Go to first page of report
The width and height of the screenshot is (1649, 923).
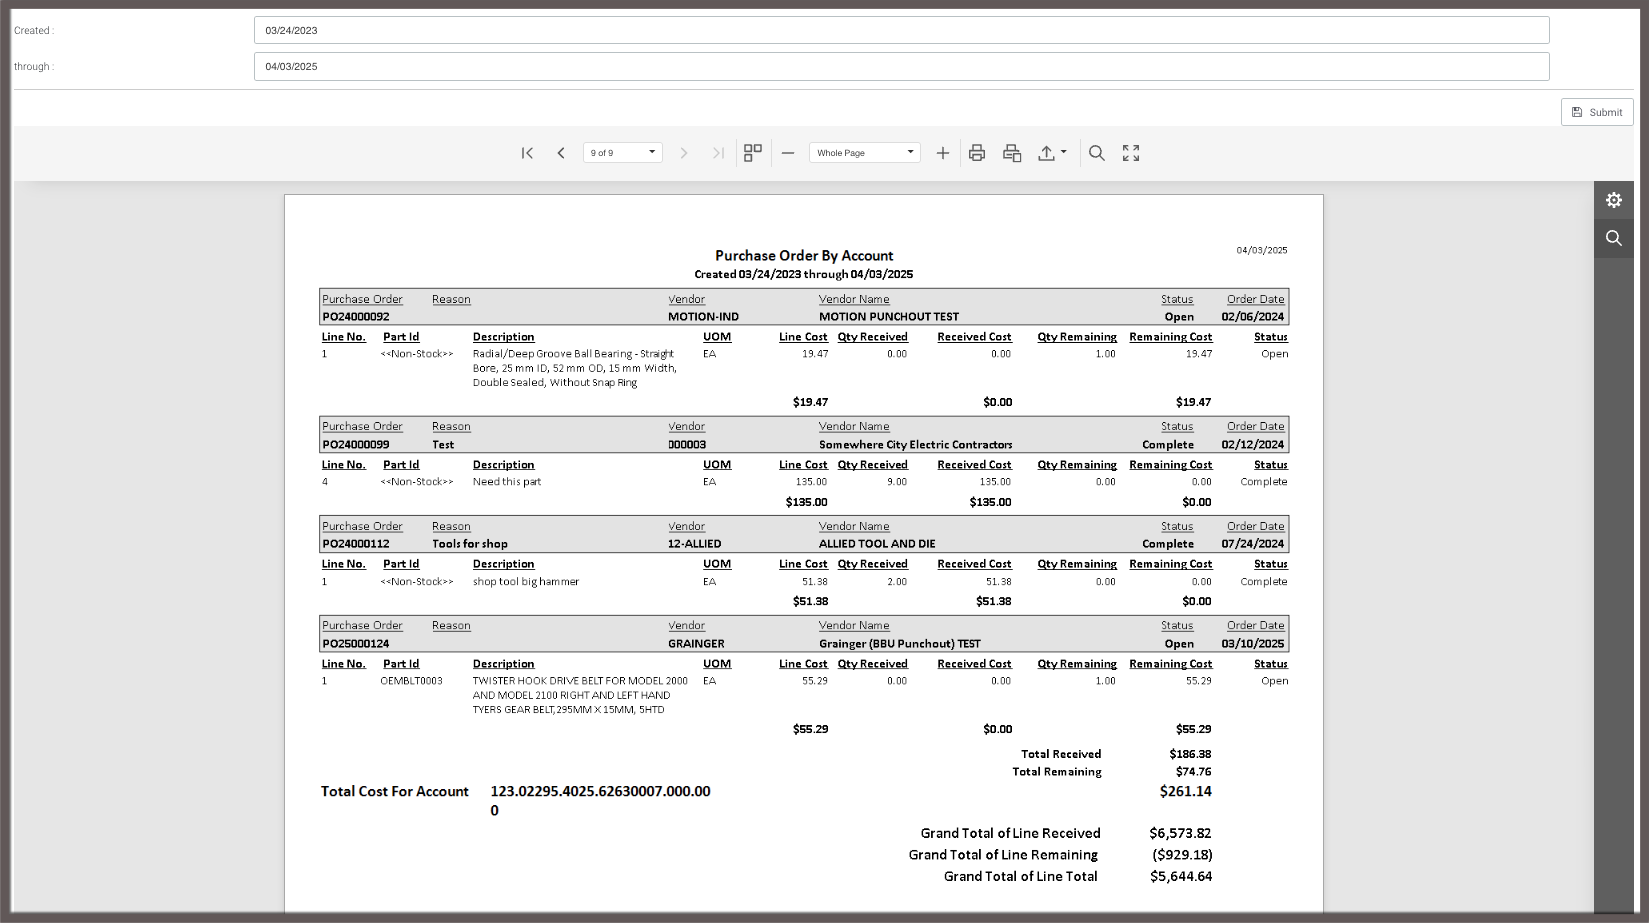pos(527,153)
